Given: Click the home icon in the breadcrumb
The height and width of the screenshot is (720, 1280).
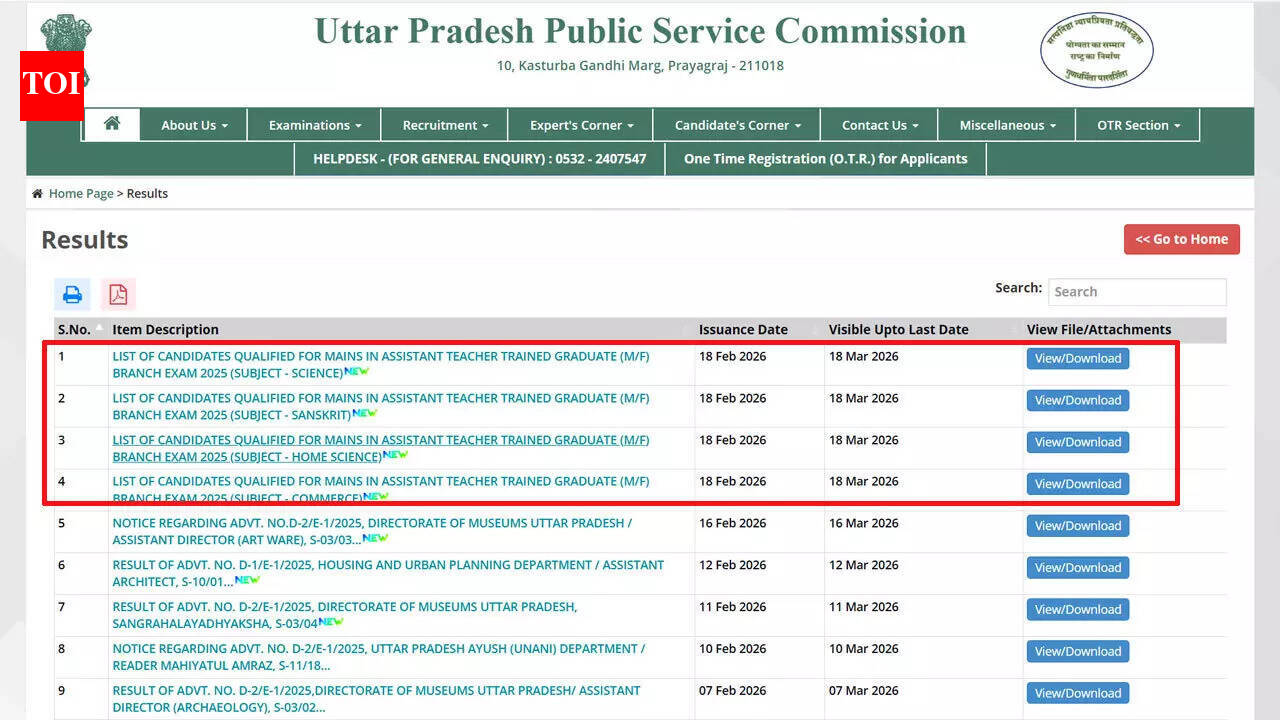Looking at the screenshot, I should pyautogui.click(x=37, y=193).
